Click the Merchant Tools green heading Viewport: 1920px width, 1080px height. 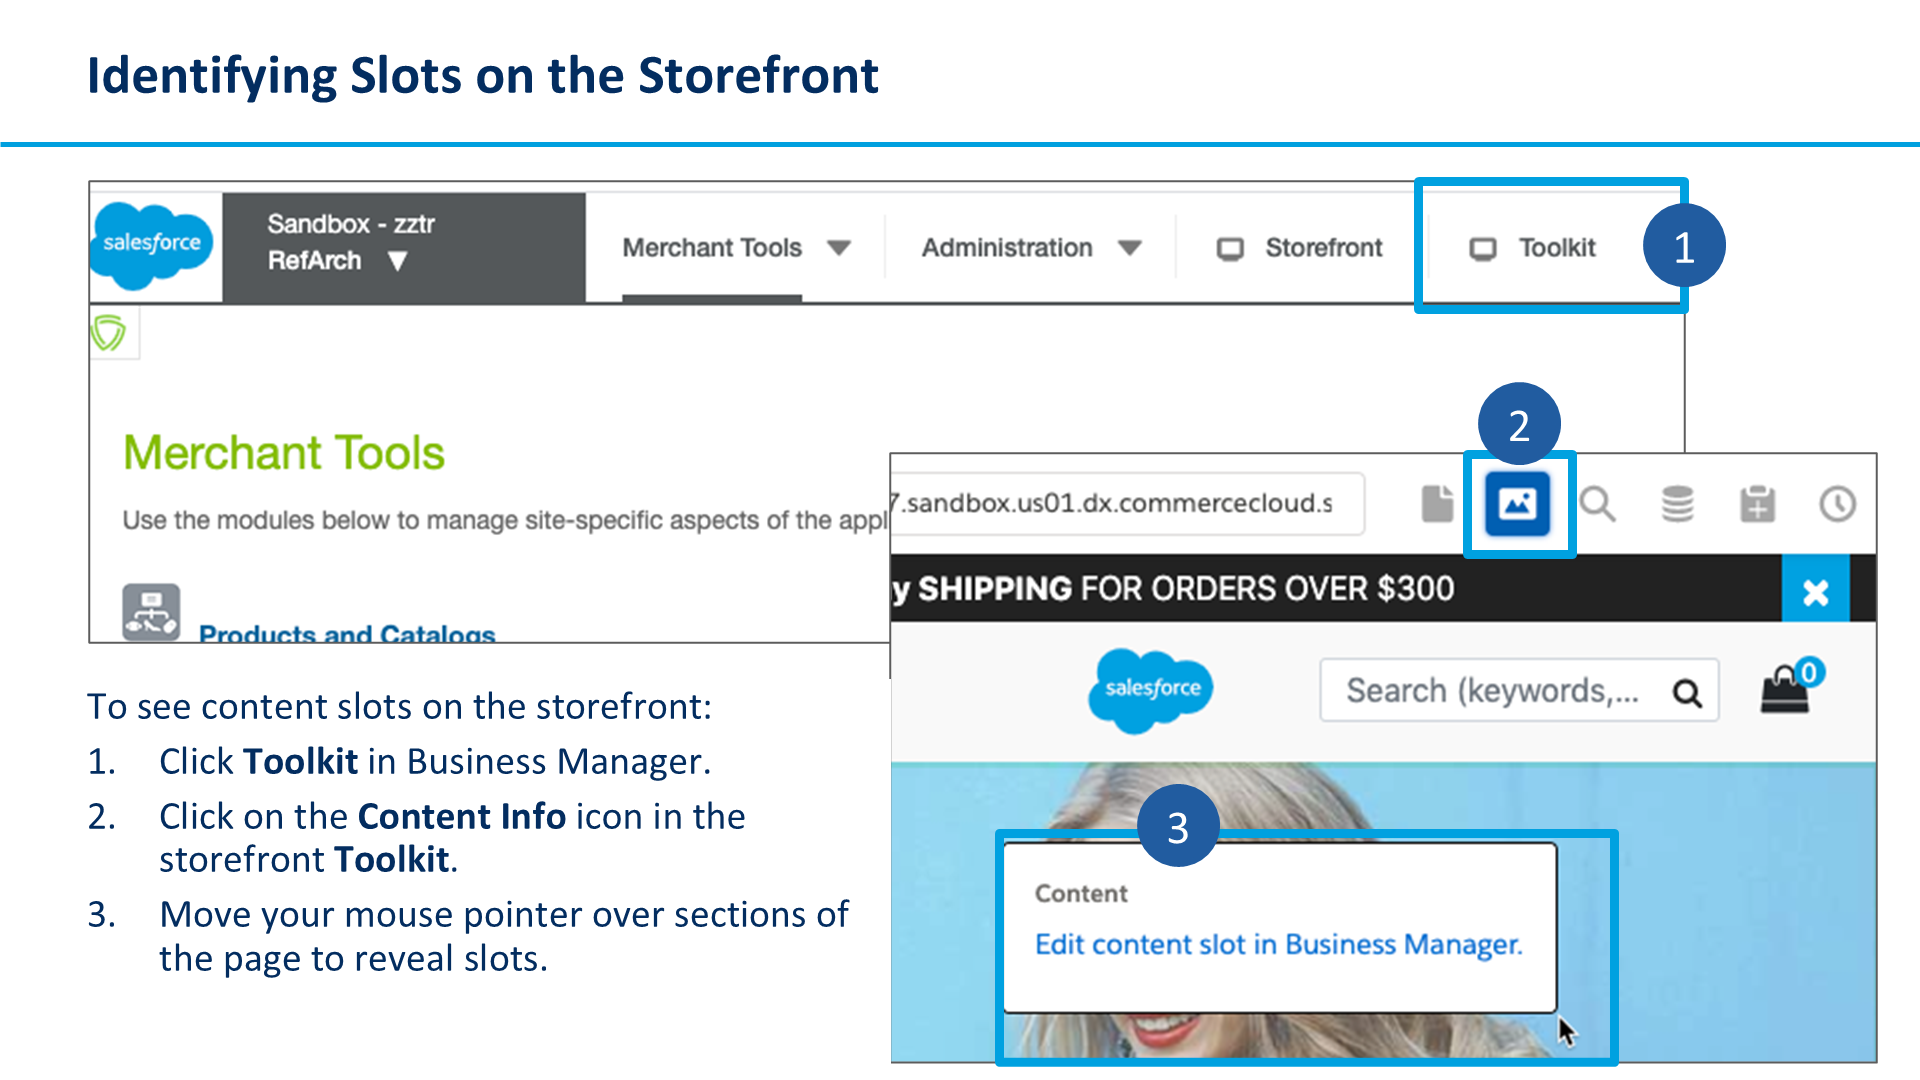point(284,453)
